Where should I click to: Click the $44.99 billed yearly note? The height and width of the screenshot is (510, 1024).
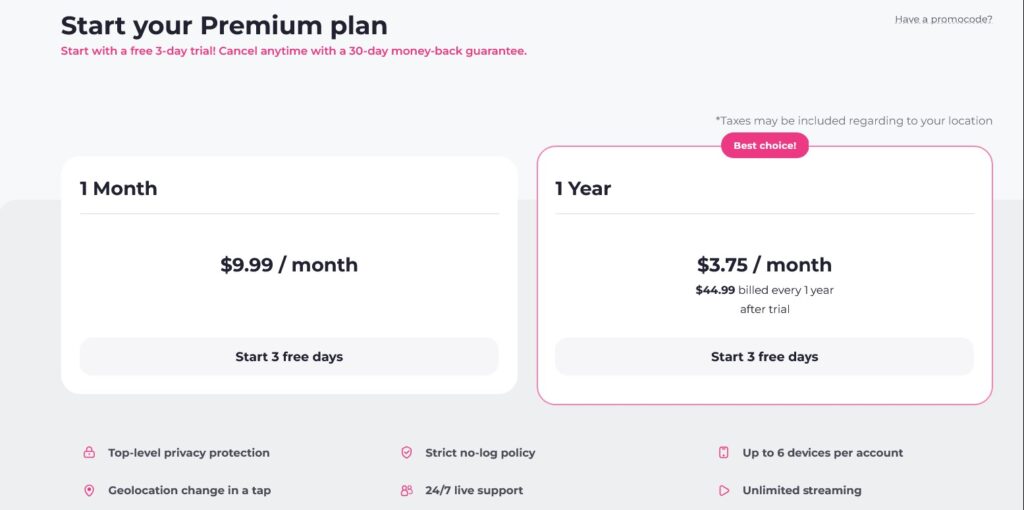click(x=764, y=300)
